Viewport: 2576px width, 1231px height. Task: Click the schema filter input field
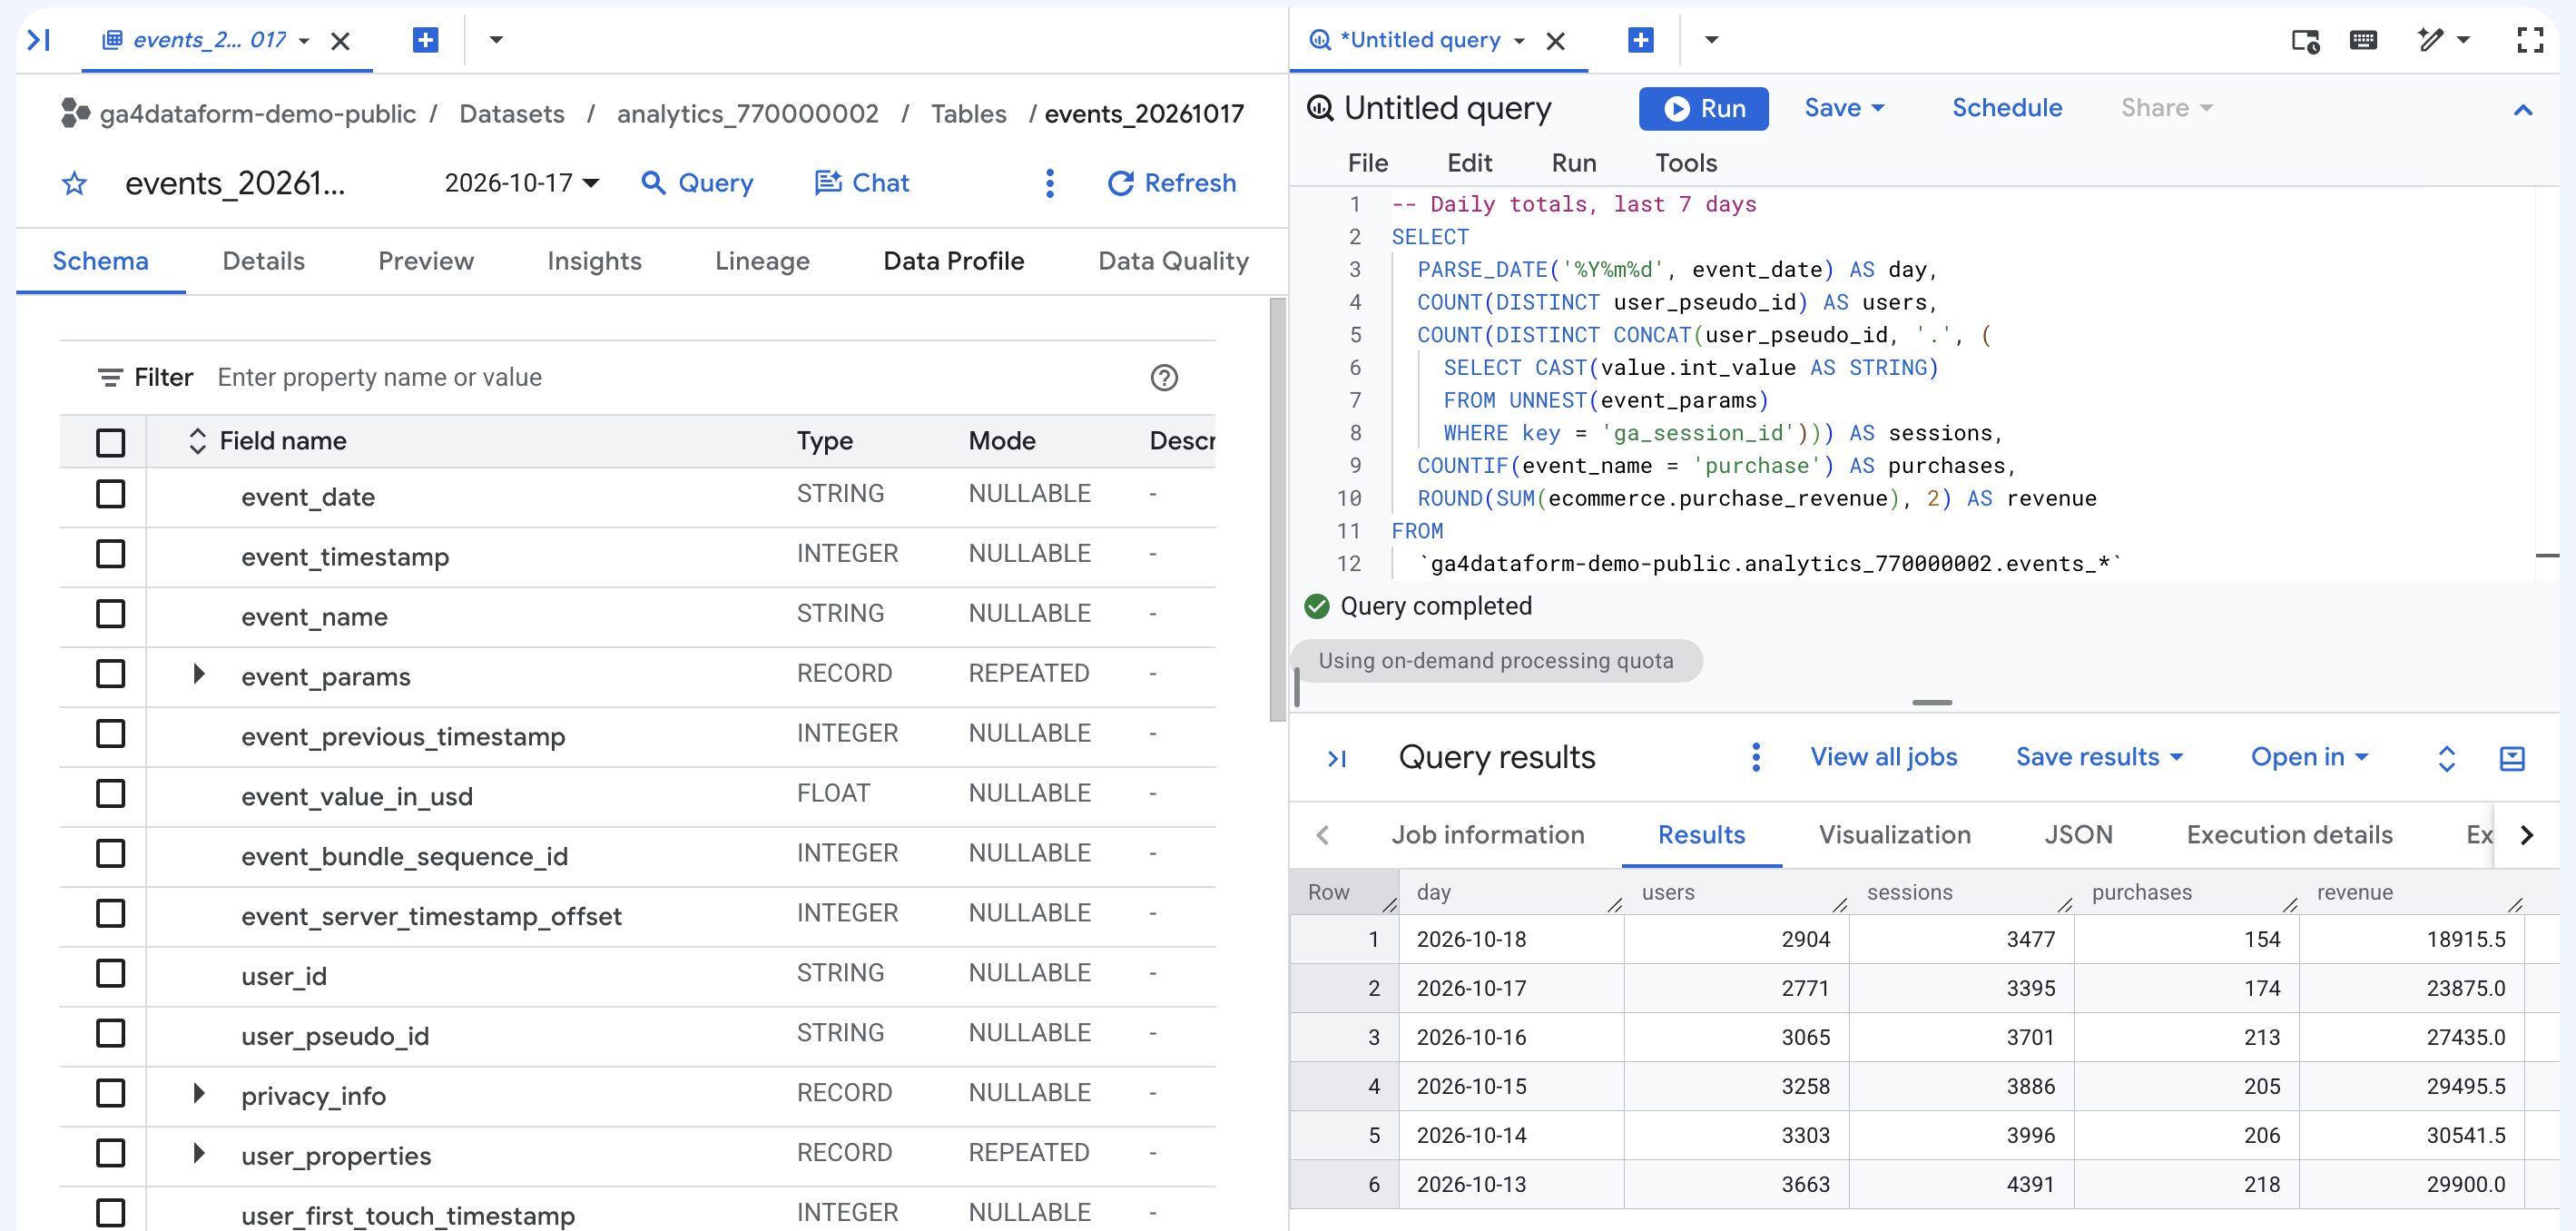point(670,377)
